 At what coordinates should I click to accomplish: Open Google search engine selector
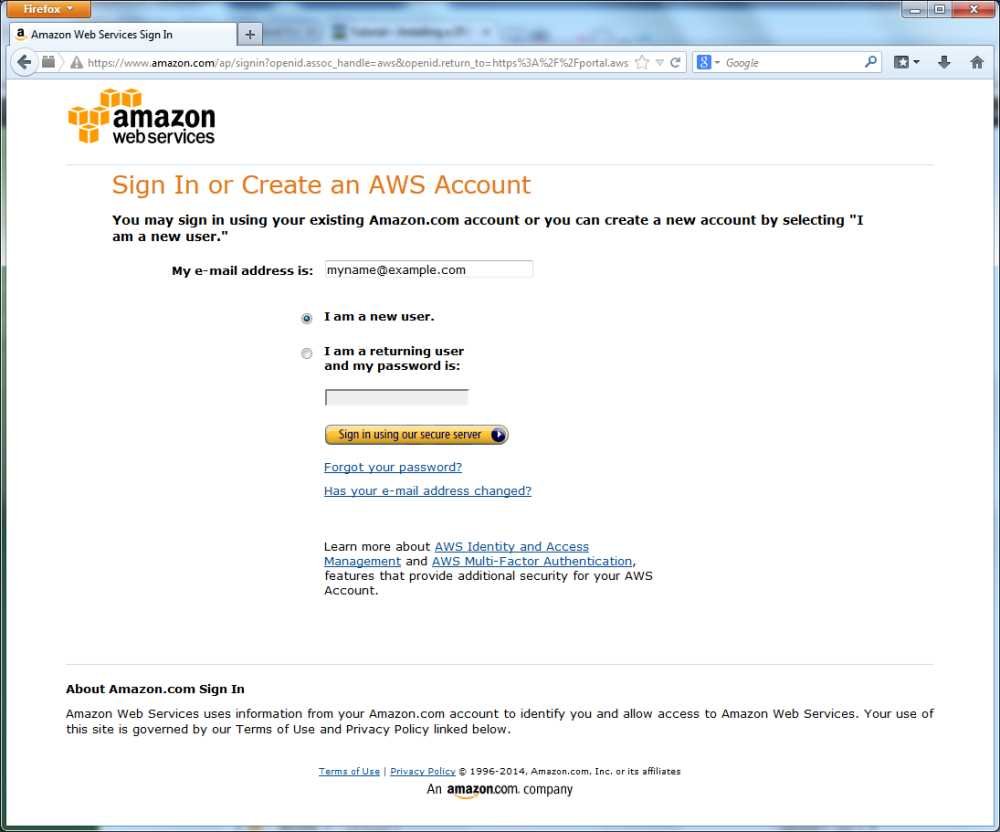tap(708, 62)
